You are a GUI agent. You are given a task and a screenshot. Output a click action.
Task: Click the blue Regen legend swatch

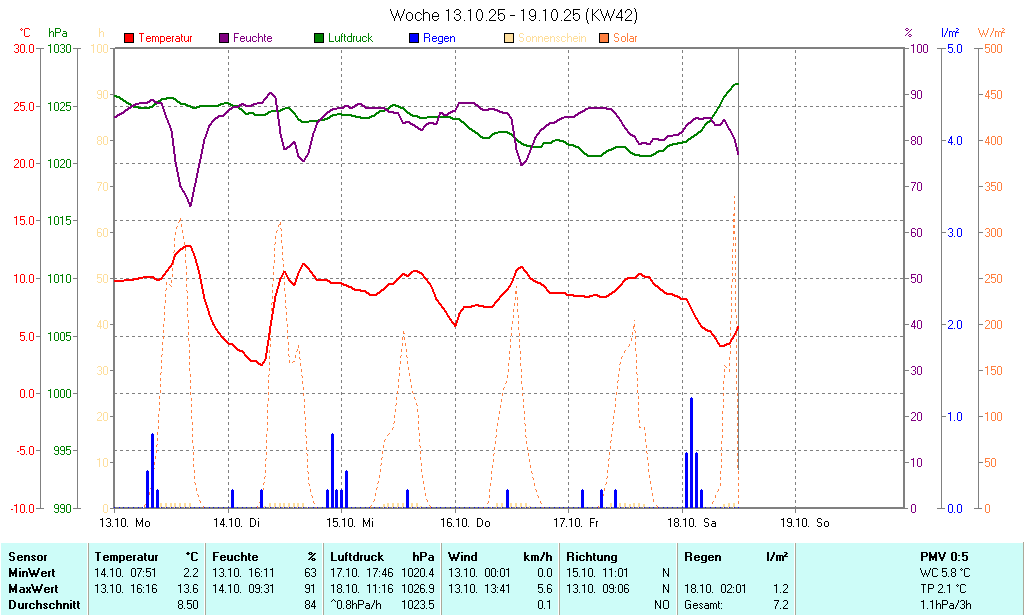click(414, 38)
